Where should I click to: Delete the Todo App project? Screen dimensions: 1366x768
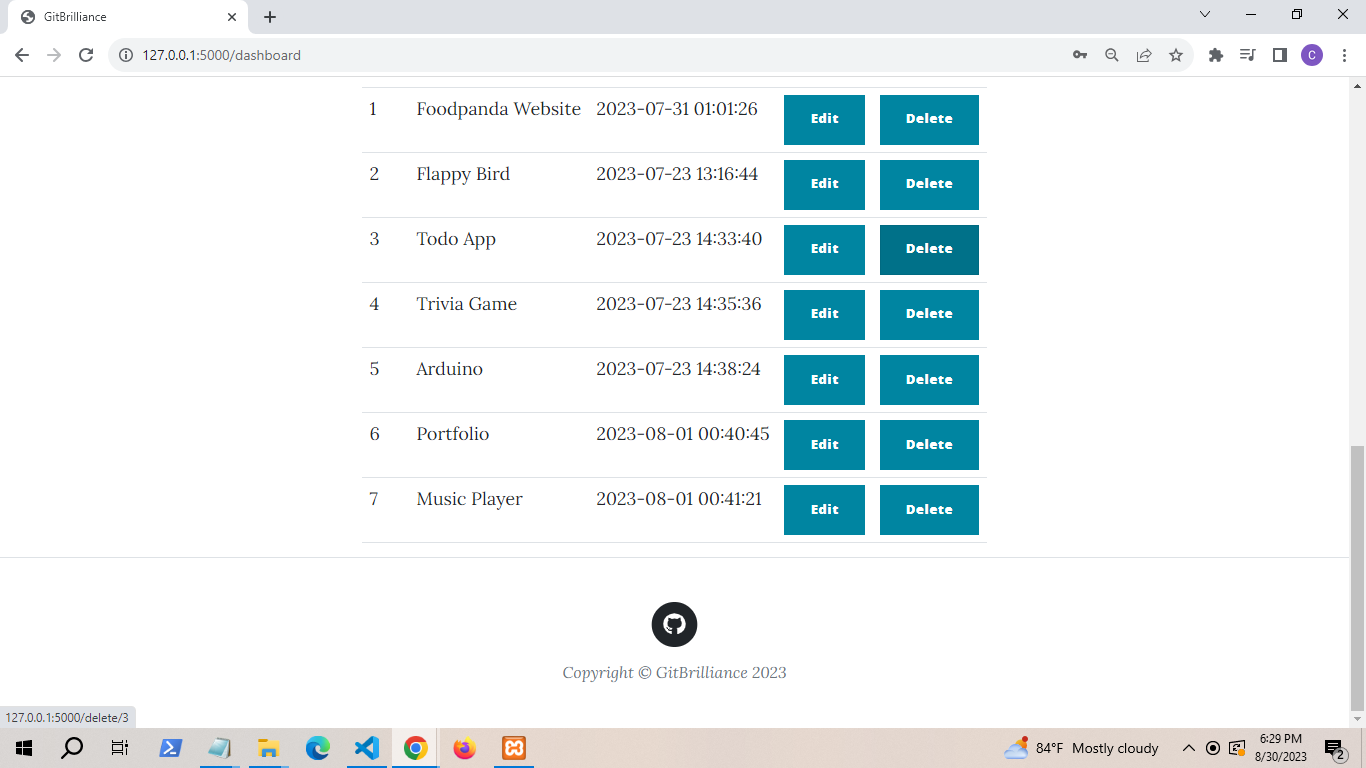pos(929,249)
